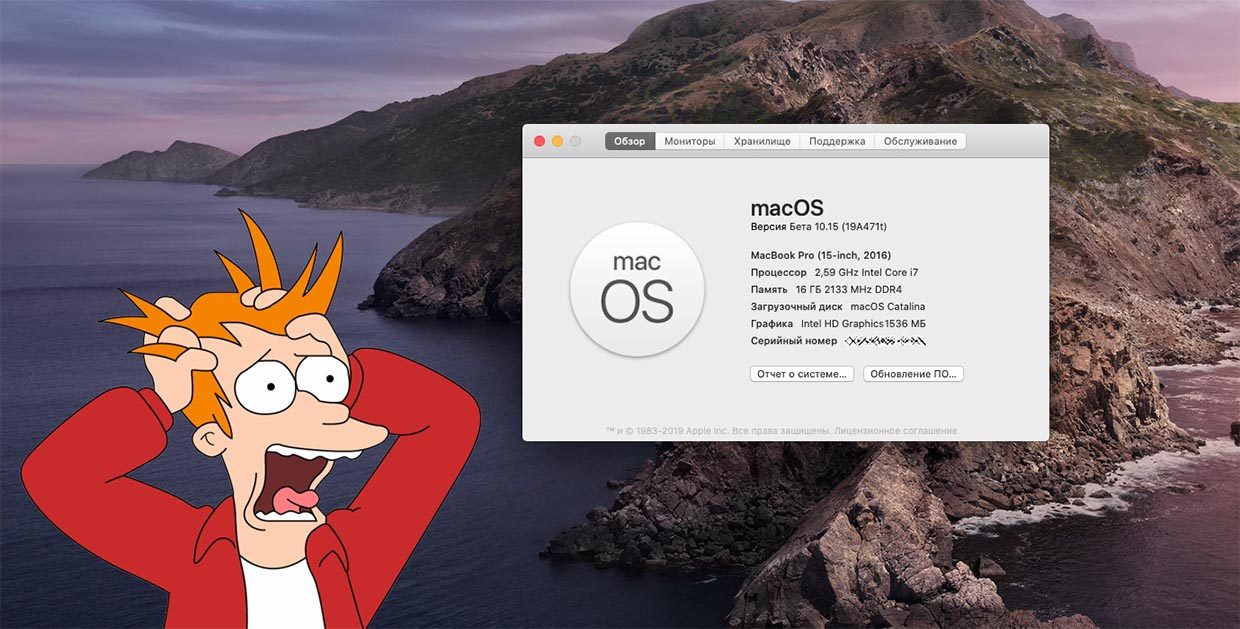Screen dimensions: 1240x629
Task: Select the Хранилище tab
Action: [x=762, y=141]
